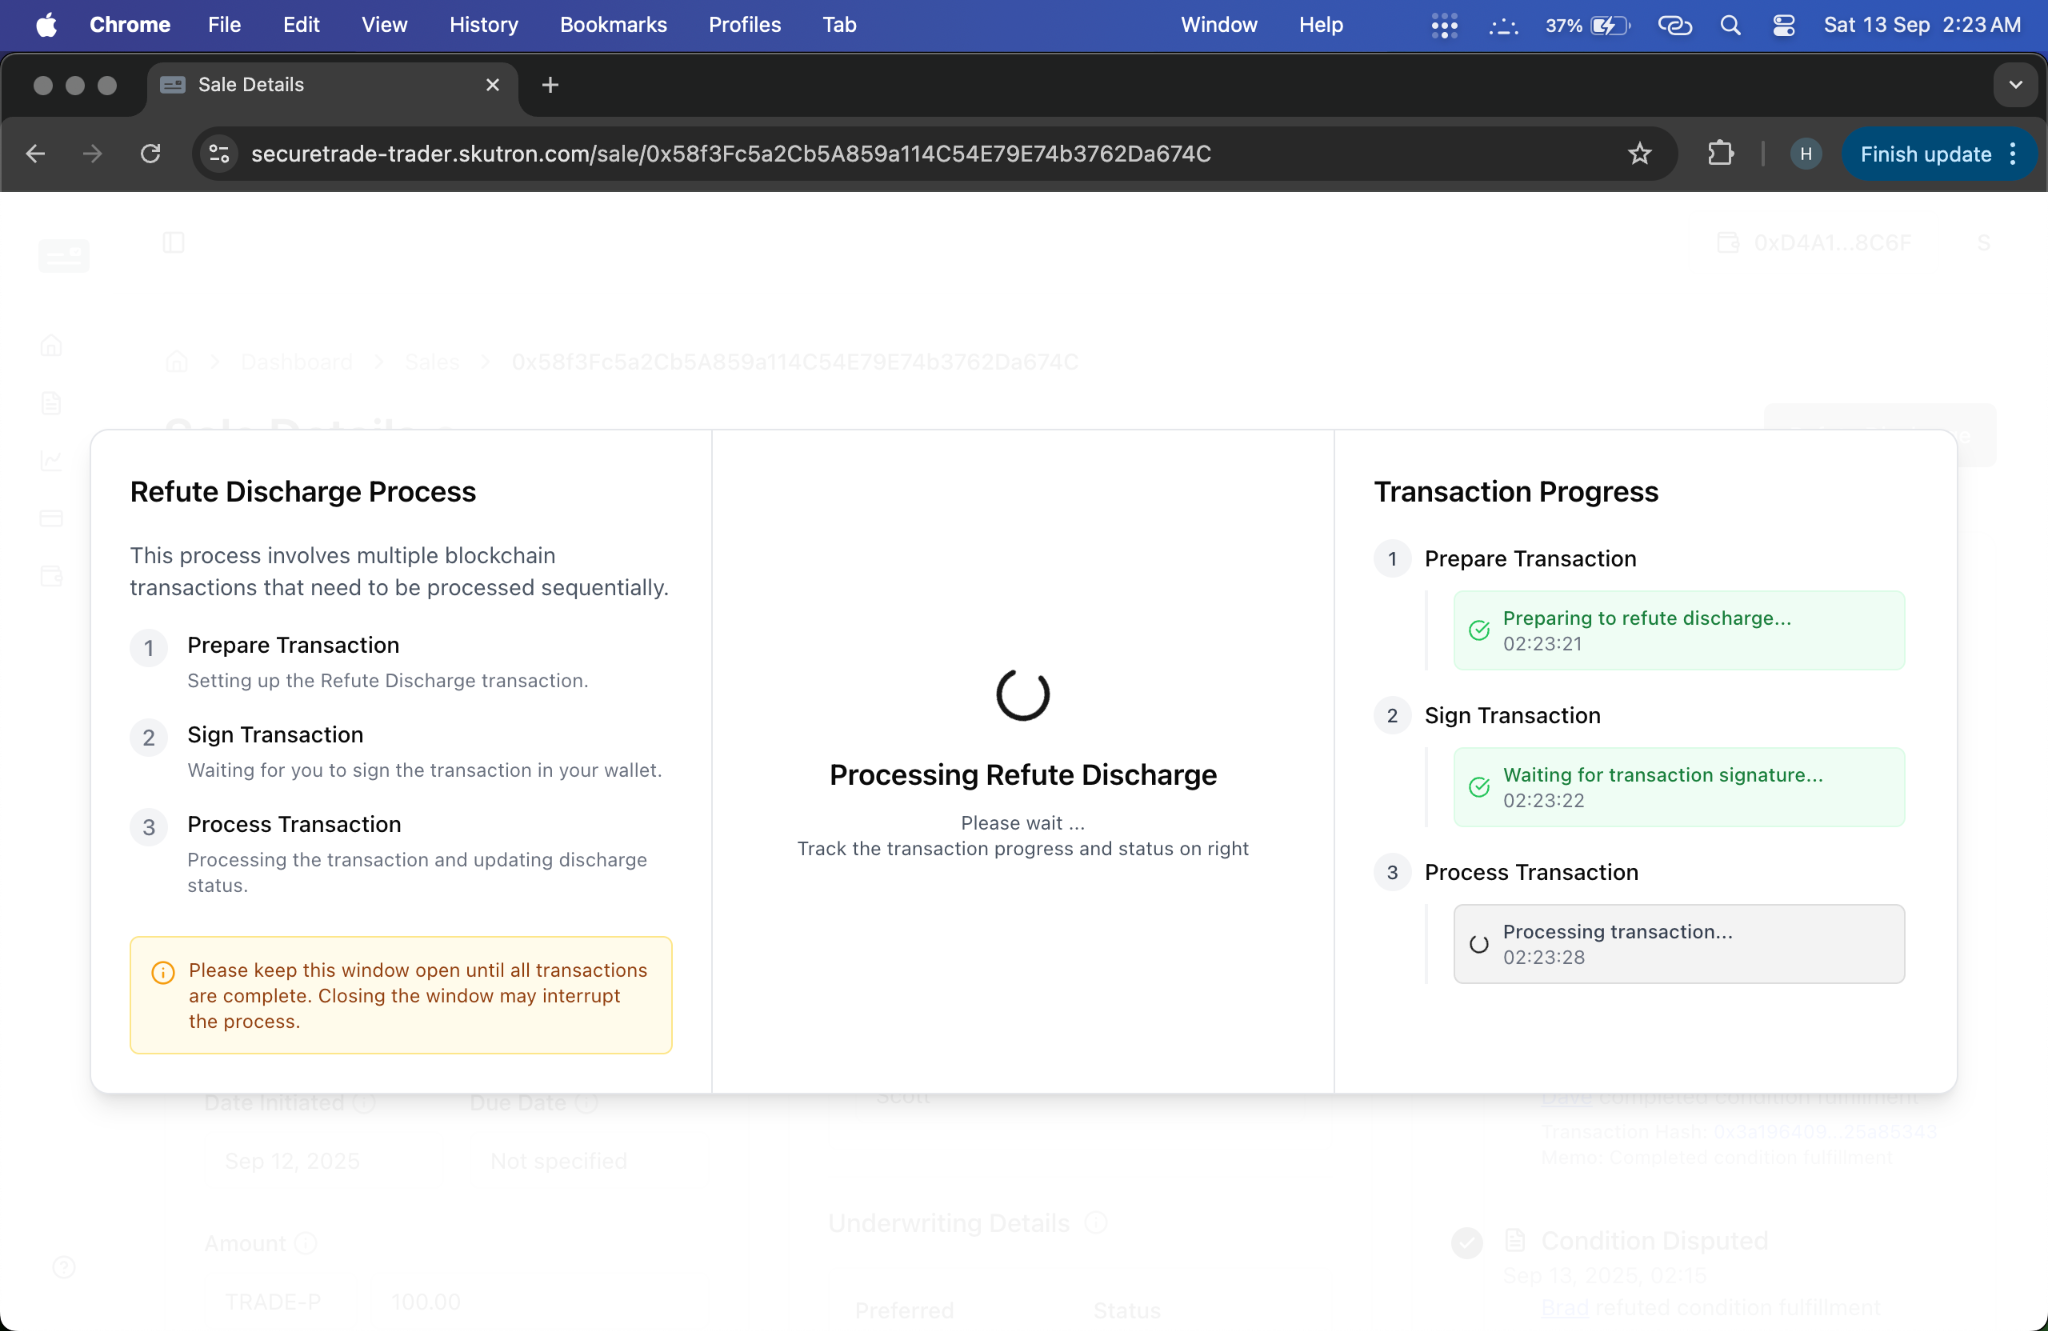Select the Sale Details tab
Viewport: 2048px width, 1331px height.
[332, 85]
